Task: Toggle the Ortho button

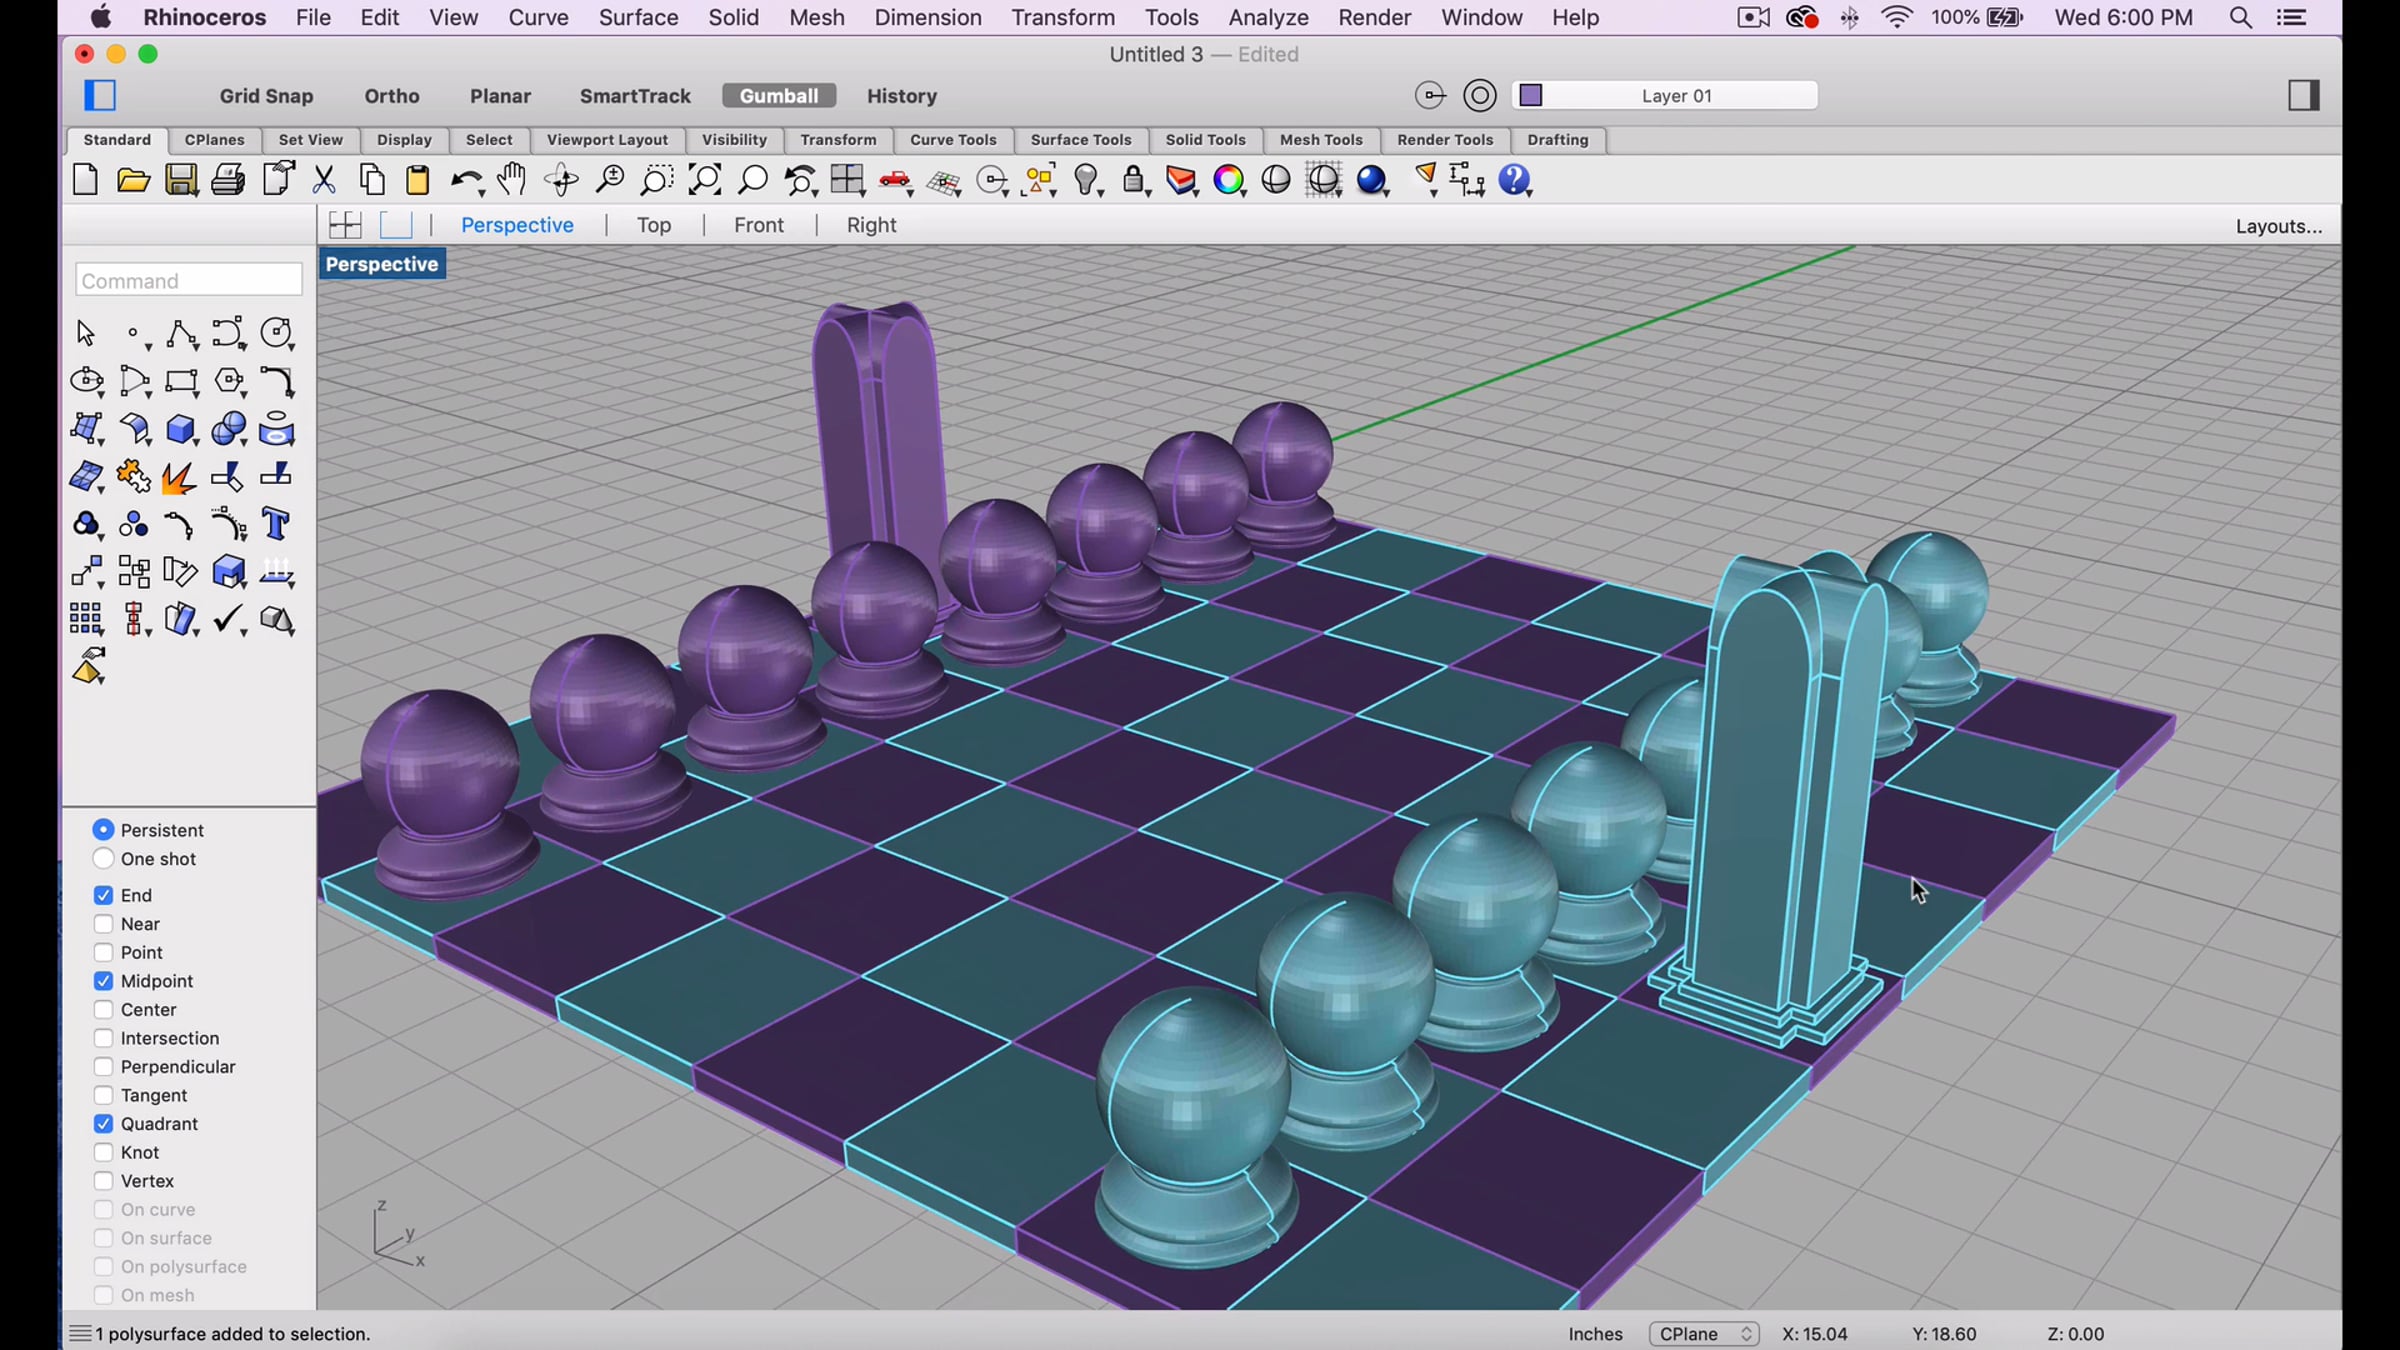Action: [392, 96]
